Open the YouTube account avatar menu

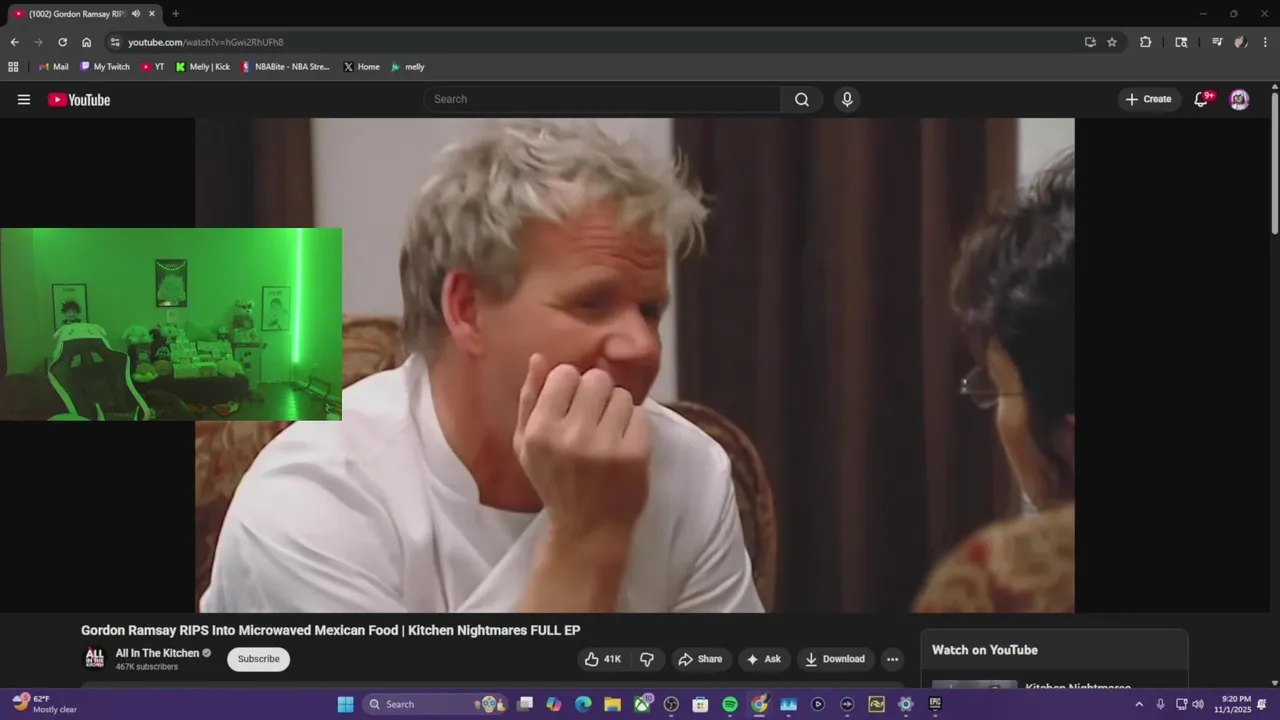pyautogui.click(x=1239, y=99)
